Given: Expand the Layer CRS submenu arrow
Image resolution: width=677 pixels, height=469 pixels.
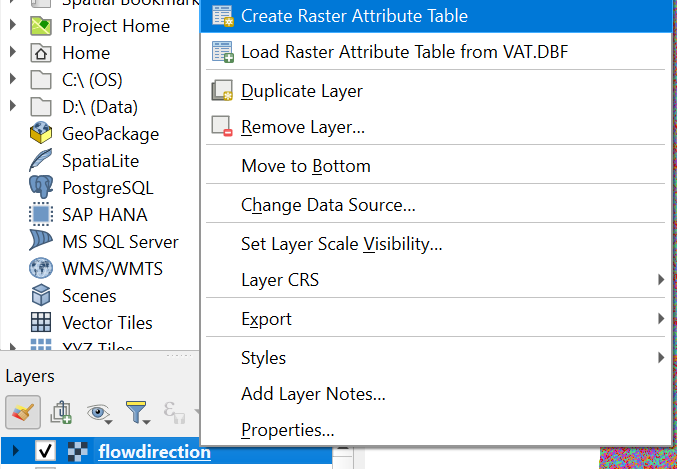Looking at the screenshot, I should pos(661,280).
